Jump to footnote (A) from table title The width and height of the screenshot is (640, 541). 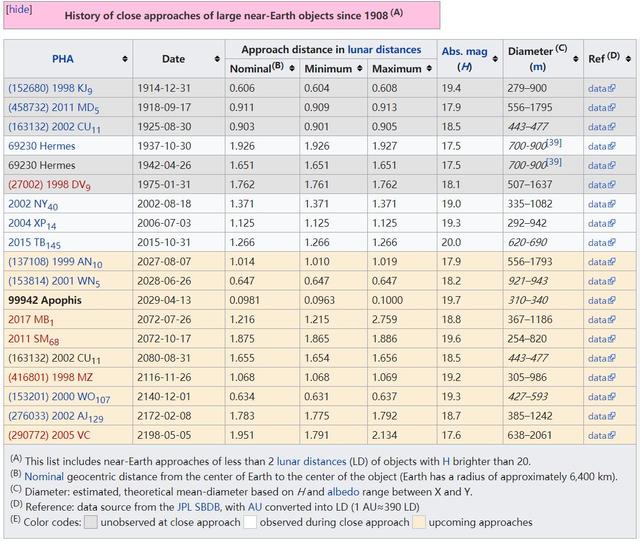[396, 13]
